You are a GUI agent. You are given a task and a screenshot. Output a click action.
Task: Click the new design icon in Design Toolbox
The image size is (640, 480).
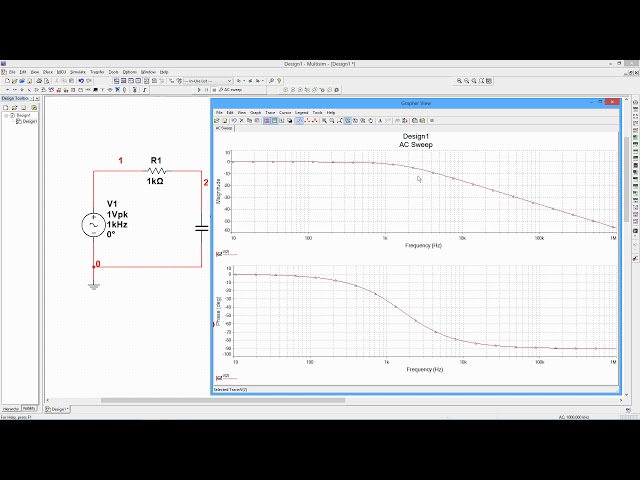point(6,108)
